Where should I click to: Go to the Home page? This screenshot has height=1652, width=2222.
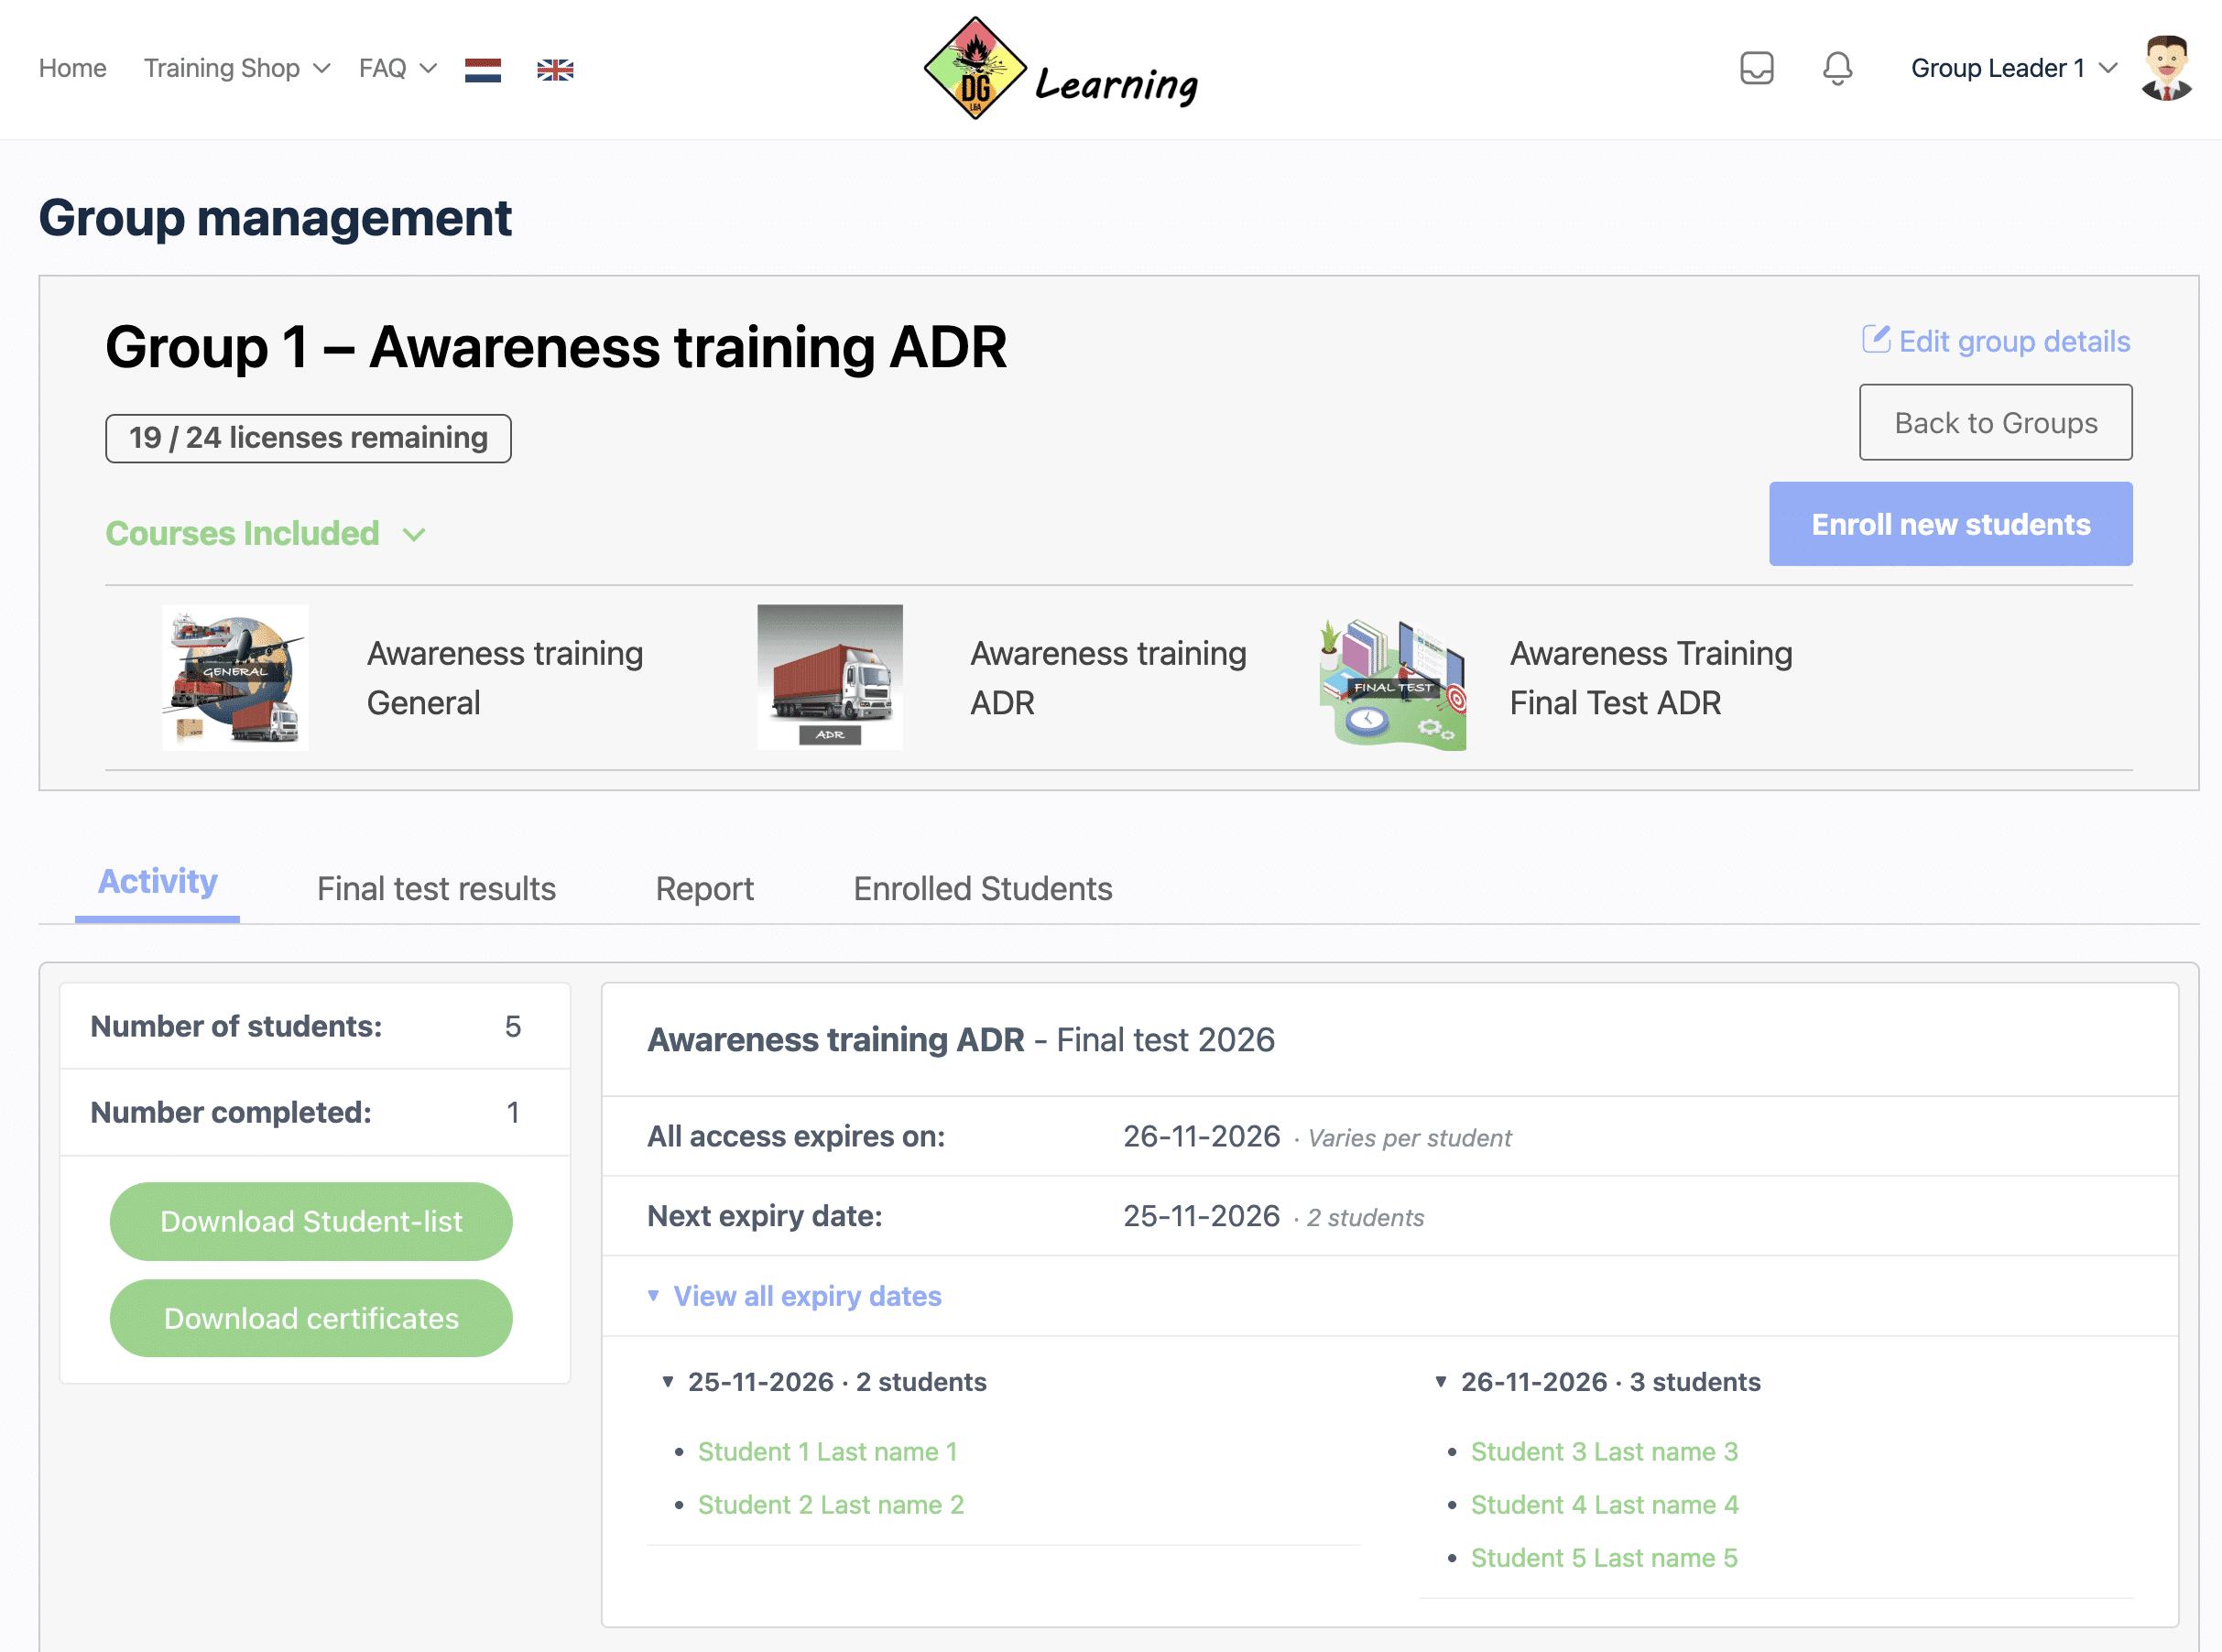click(72, 68)
